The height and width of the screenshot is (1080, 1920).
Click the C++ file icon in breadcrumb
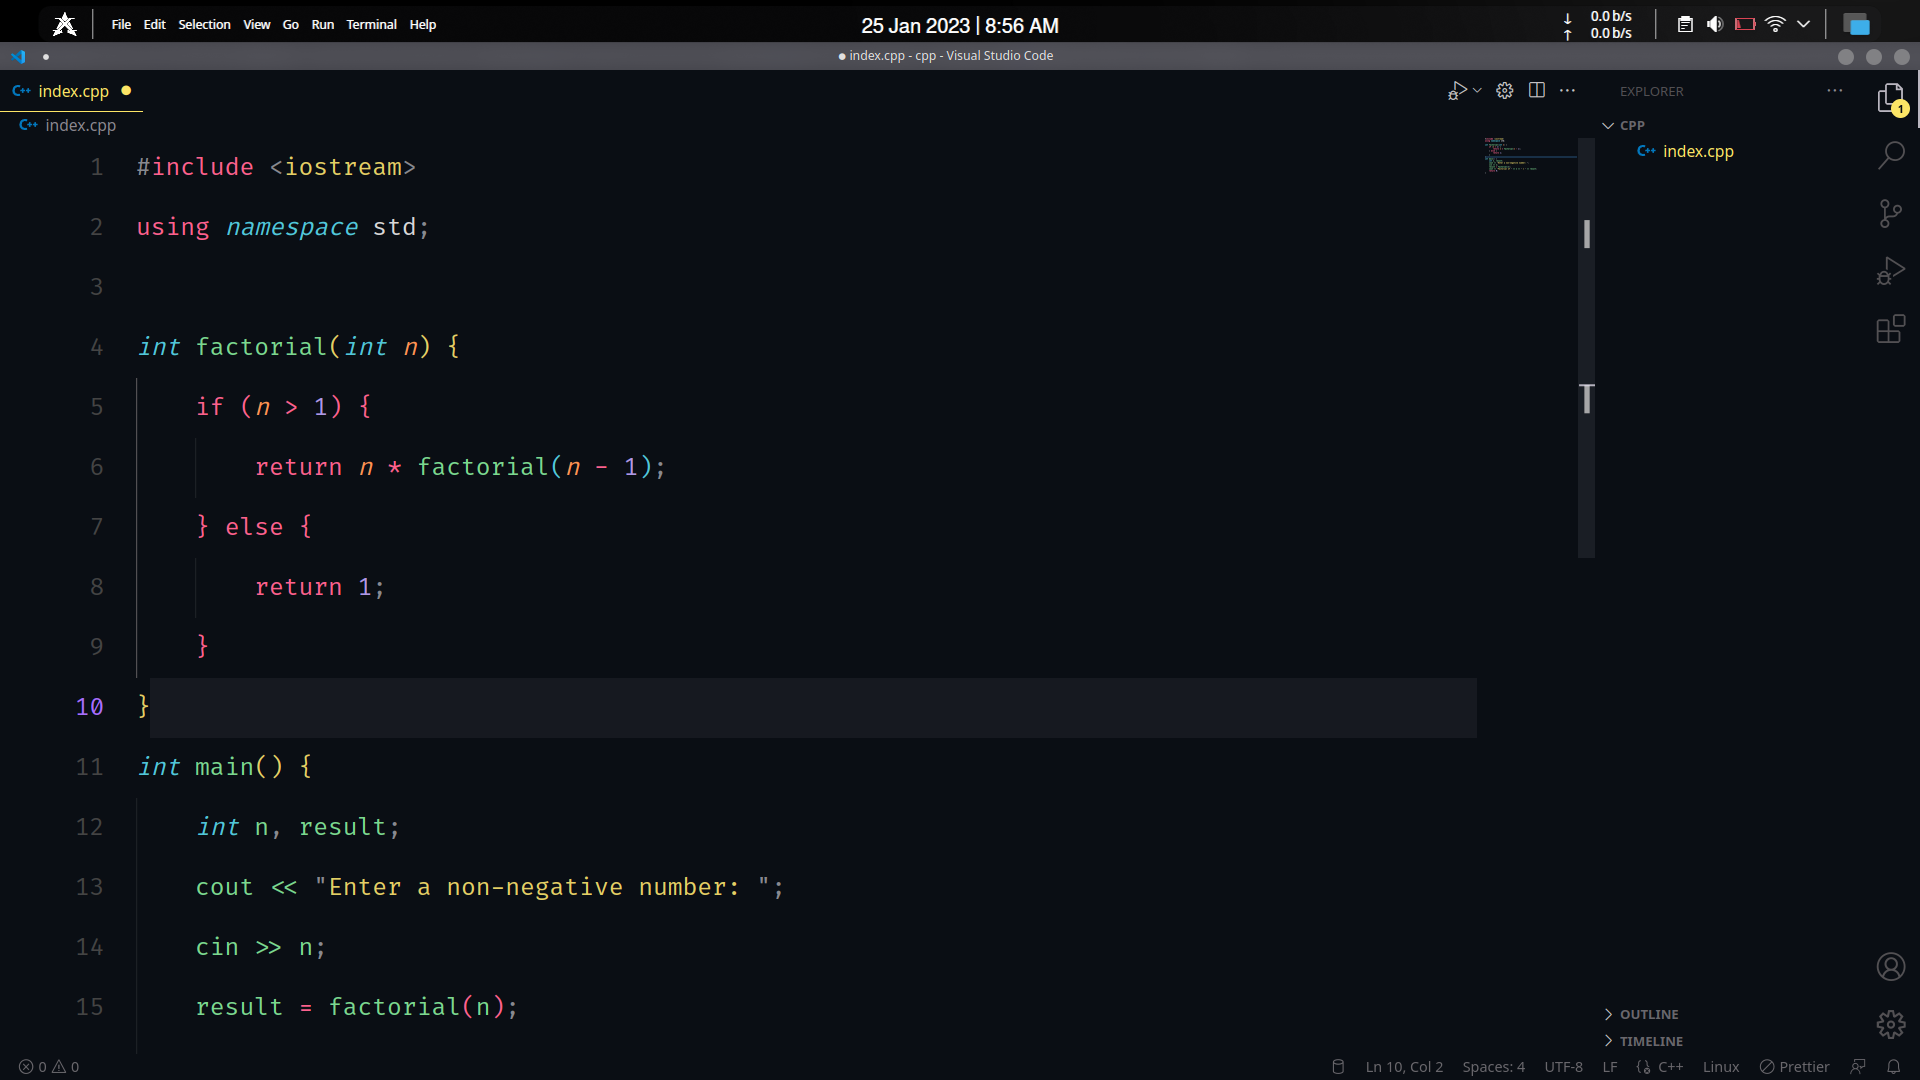click(28, 125)
